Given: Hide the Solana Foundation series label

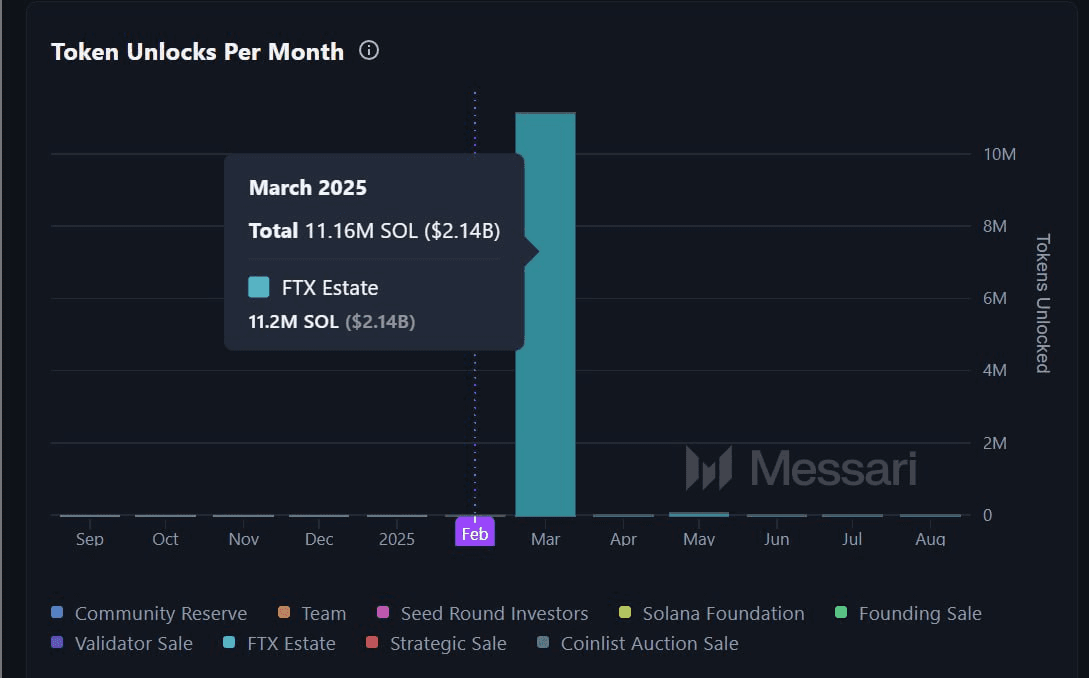Looking at the screenshot, I should [x=724, y=613].
